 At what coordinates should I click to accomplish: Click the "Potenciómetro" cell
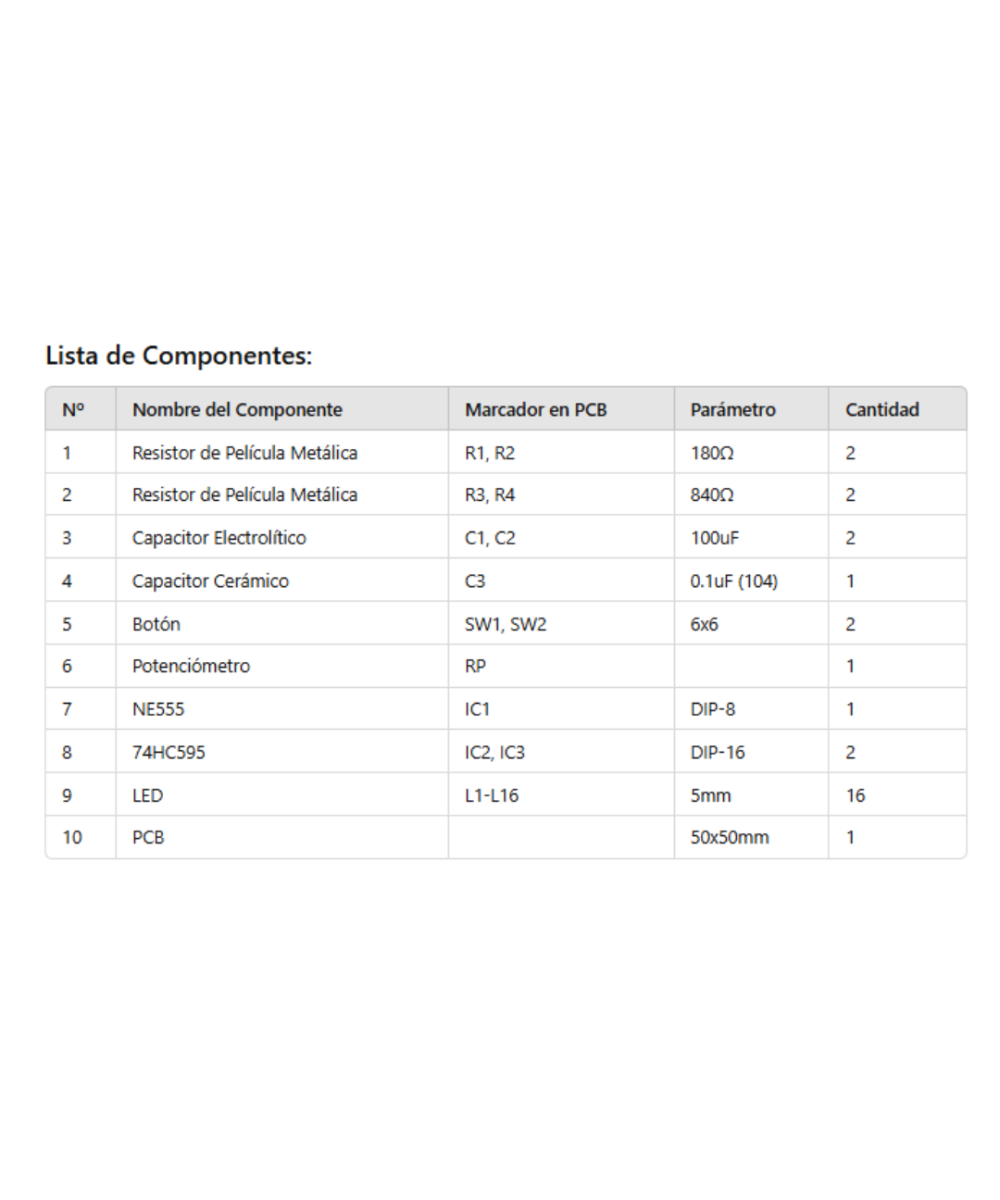point(191,666)
